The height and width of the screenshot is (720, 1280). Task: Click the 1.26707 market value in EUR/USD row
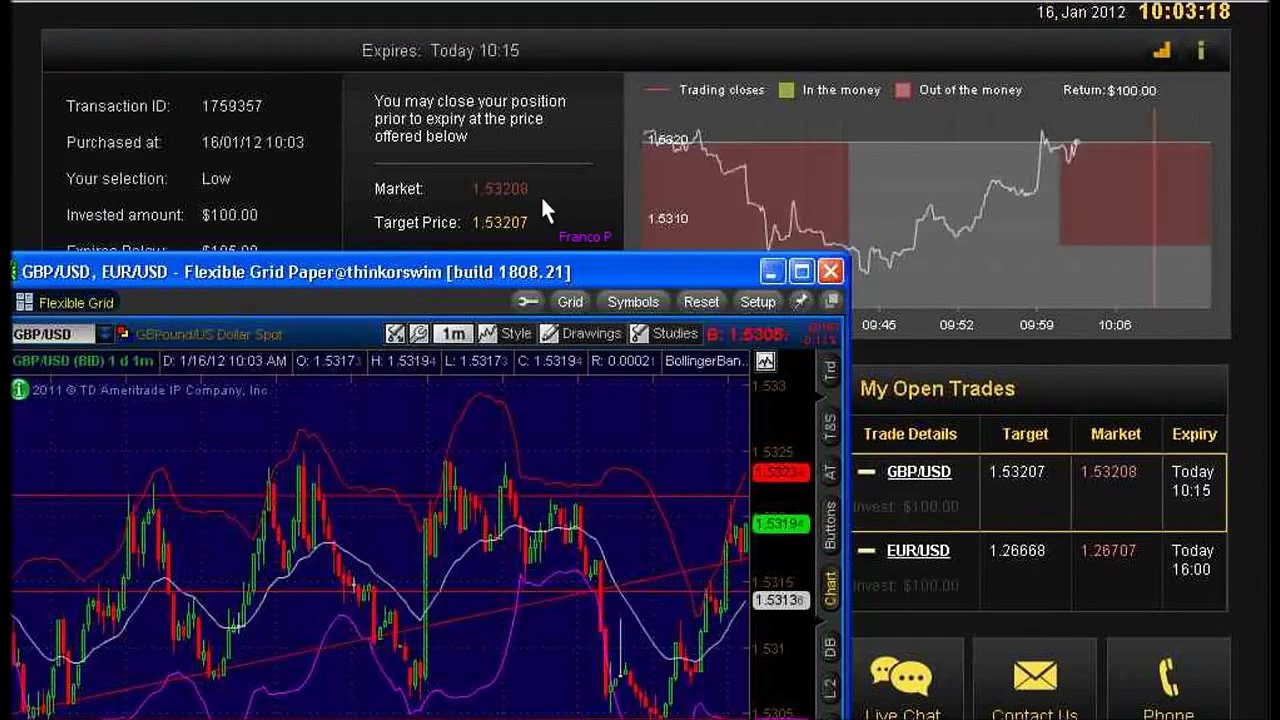click(1108, 551)
